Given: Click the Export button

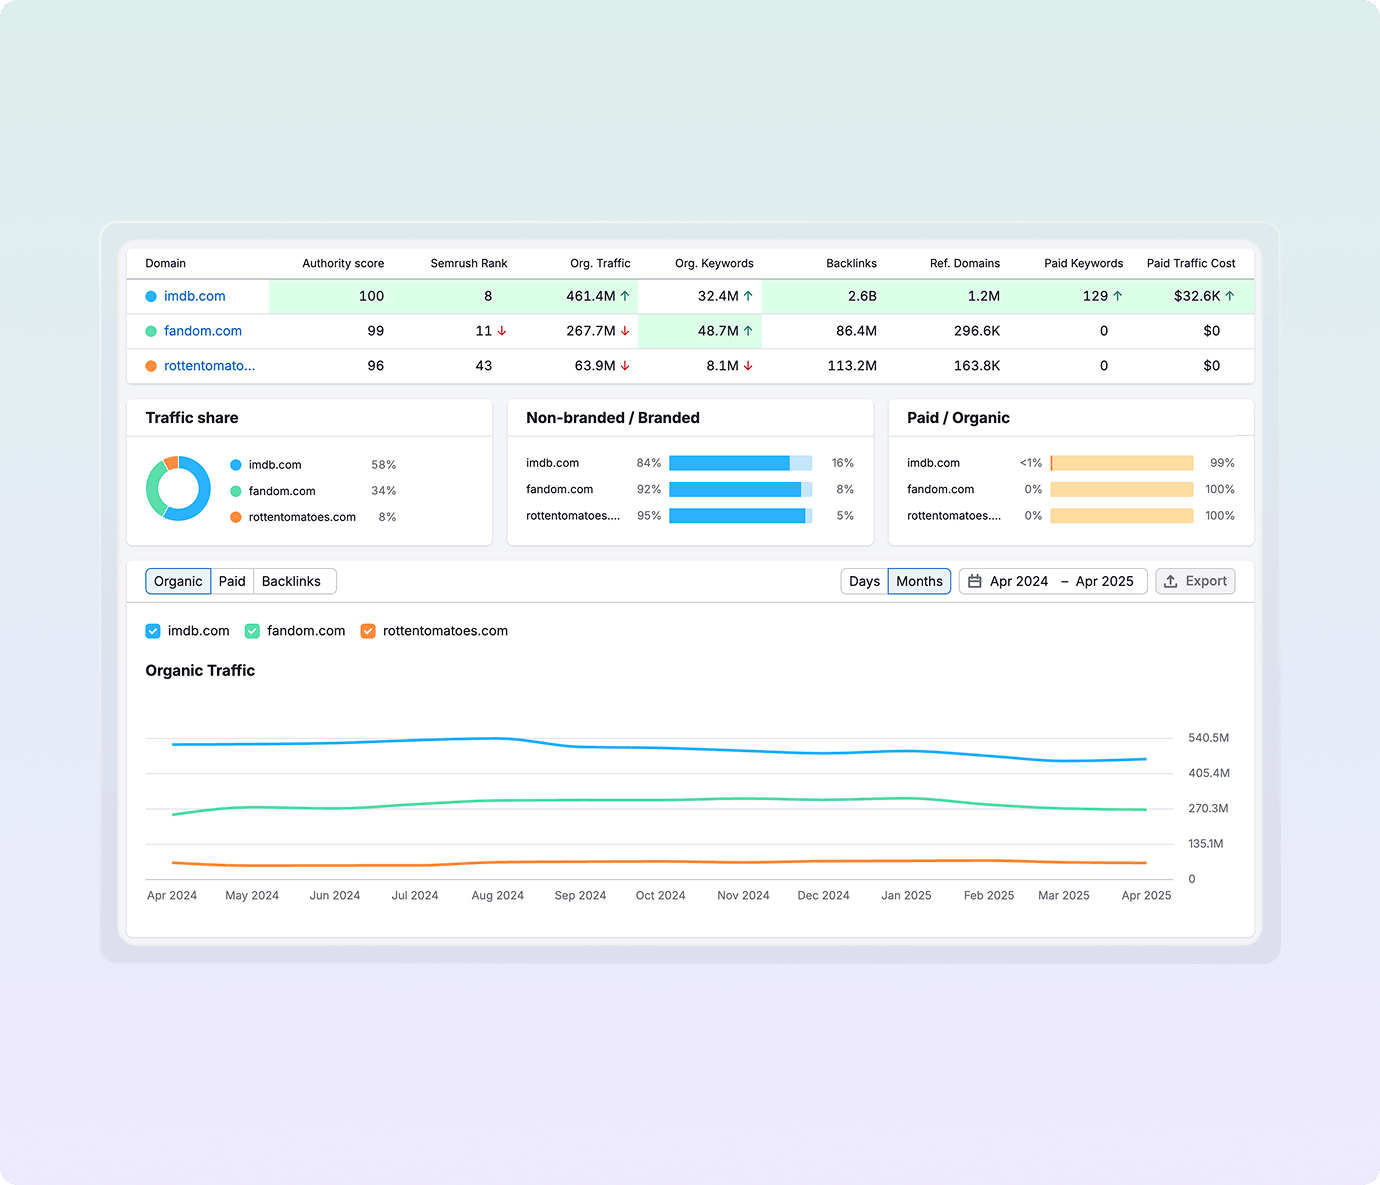Looking at the screenshot, I should [1195, 581].
